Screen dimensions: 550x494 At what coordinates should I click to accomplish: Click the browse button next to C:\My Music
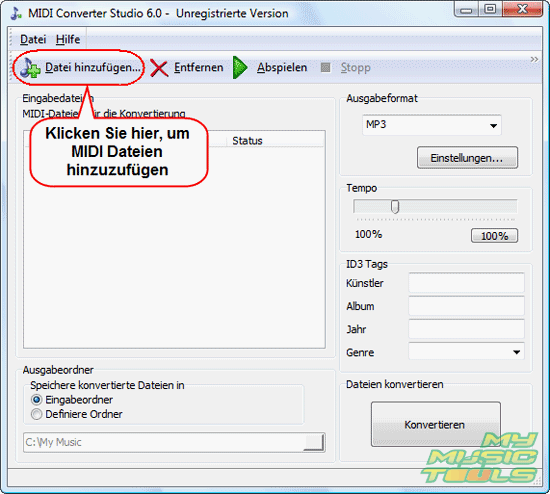[x=314, y=442]
